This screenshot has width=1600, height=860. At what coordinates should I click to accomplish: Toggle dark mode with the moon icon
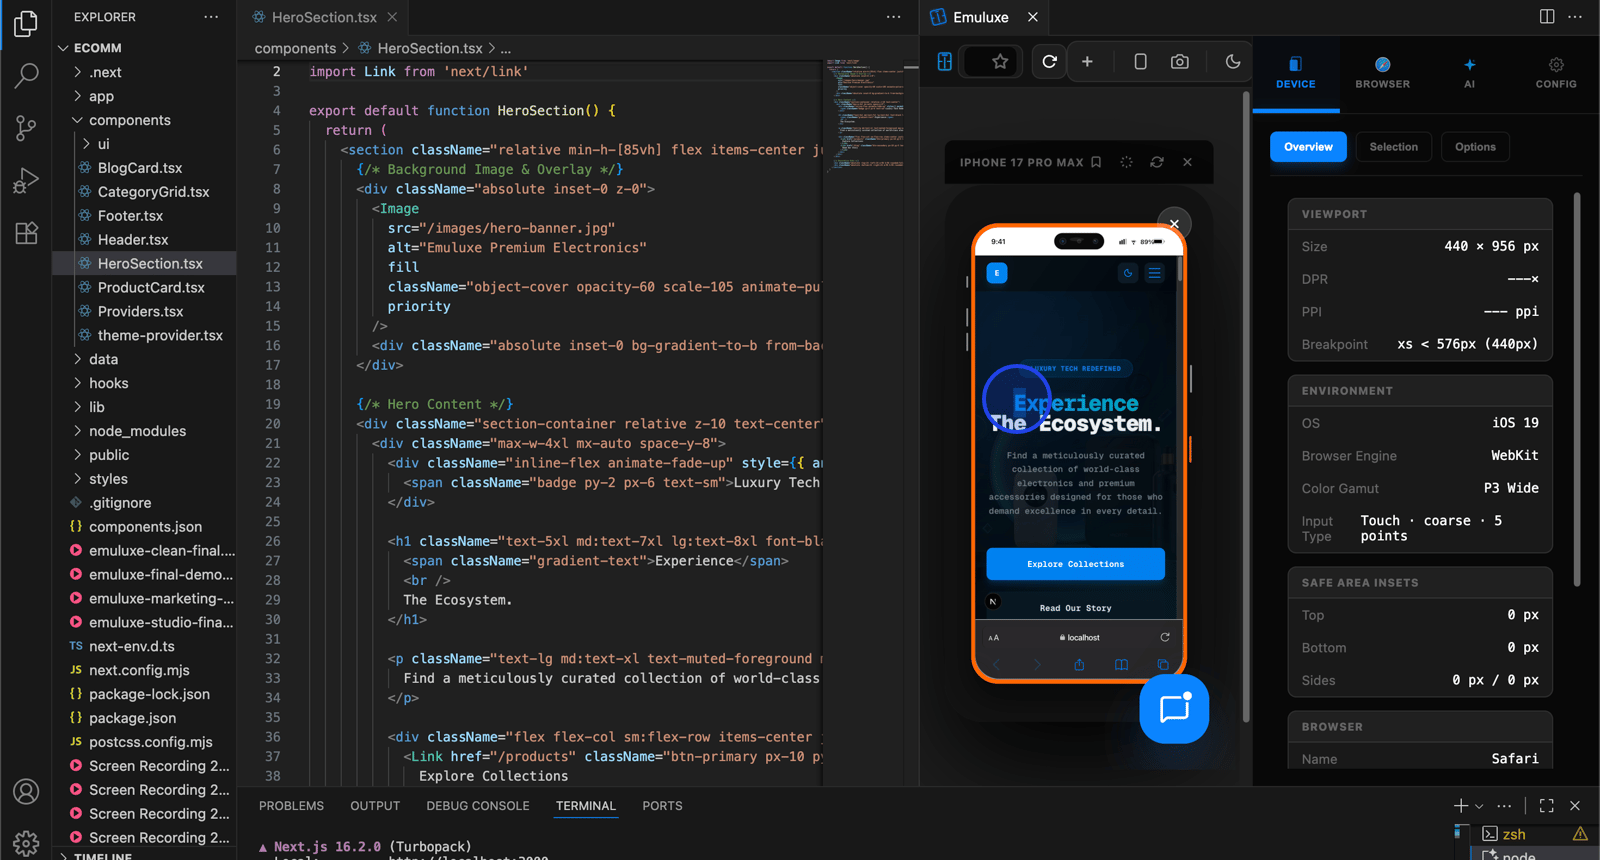[x=1233, y=62]
